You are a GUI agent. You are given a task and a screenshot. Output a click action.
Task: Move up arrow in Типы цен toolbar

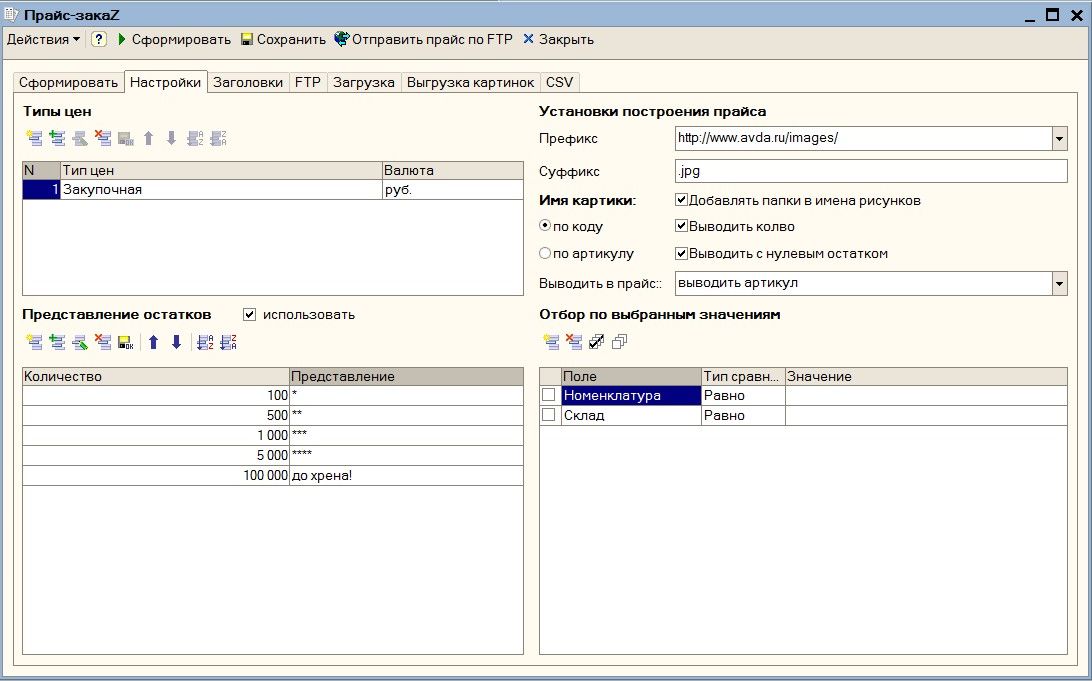click(x=148, y=139)
